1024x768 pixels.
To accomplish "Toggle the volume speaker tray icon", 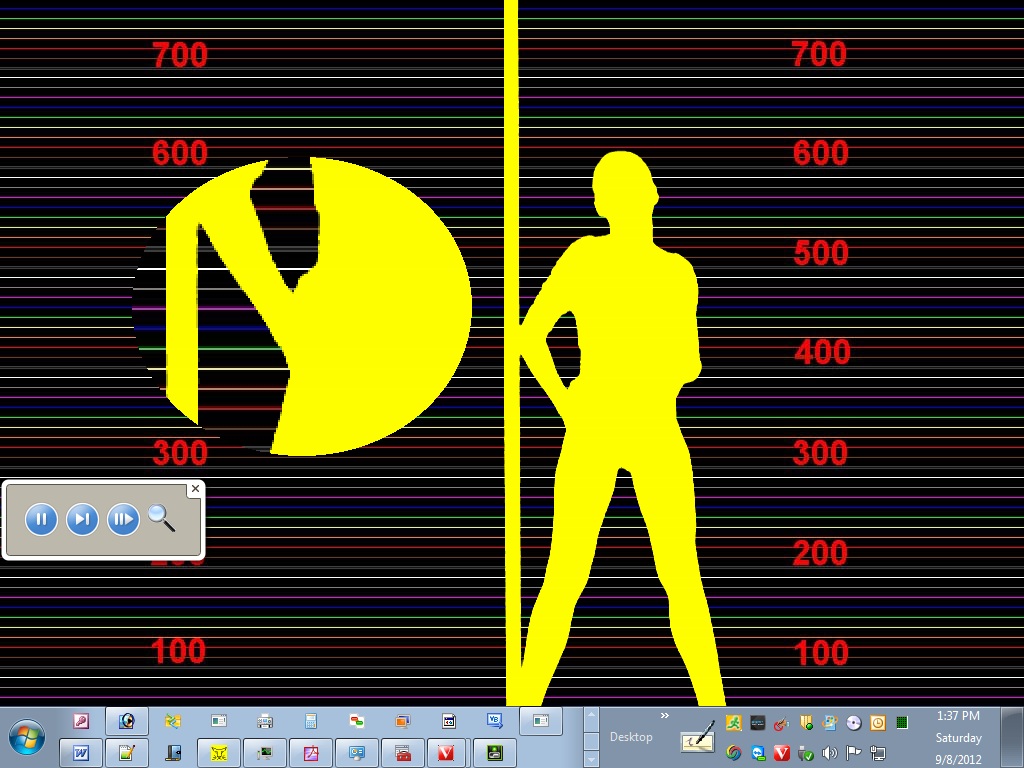I will (x=829, y=753).
